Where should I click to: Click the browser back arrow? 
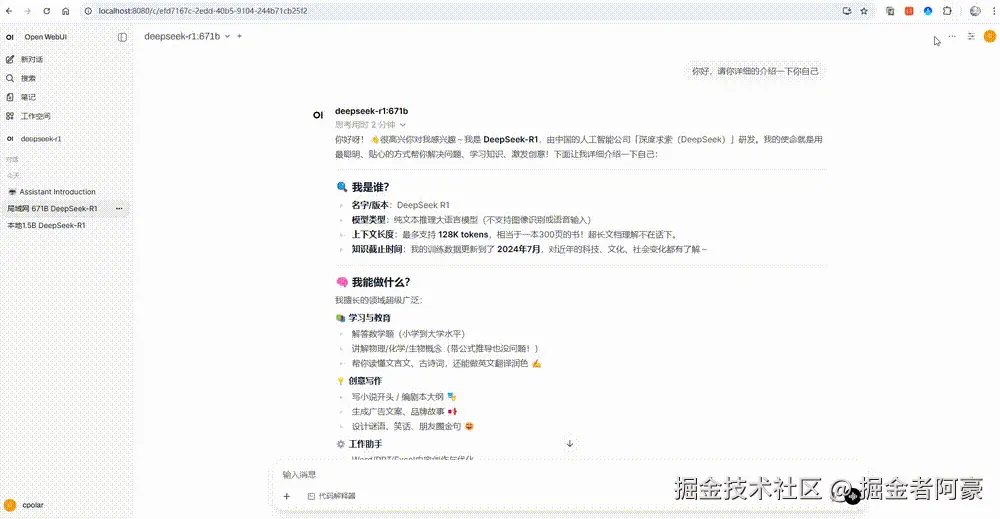pyautogui.click(x=9, y=11)
